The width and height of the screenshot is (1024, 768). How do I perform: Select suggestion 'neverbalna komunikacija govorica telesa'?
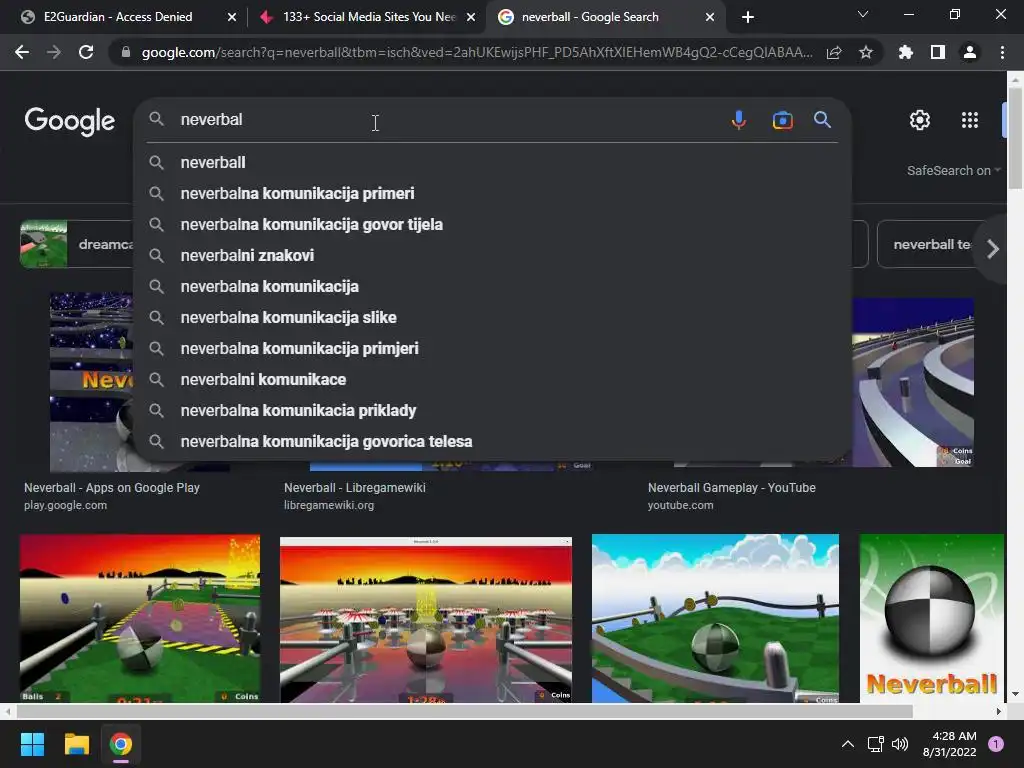(492, 441)
